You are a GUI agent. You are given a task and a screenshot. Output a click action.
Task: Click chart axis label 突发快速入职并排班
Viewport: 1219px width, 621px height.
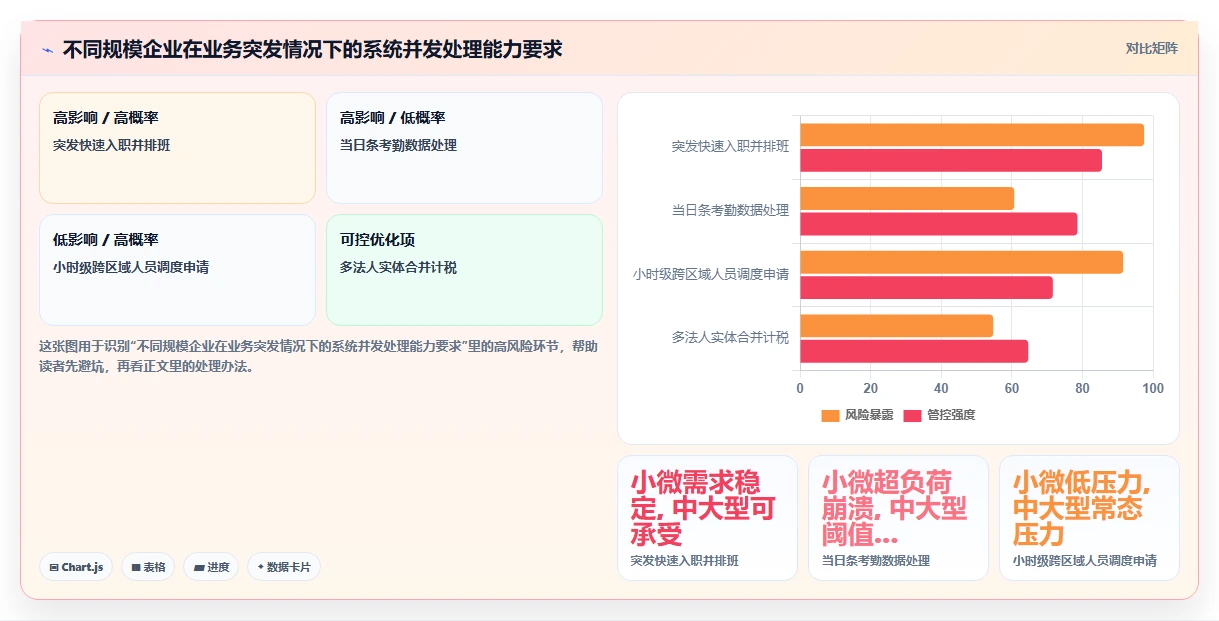730,146
